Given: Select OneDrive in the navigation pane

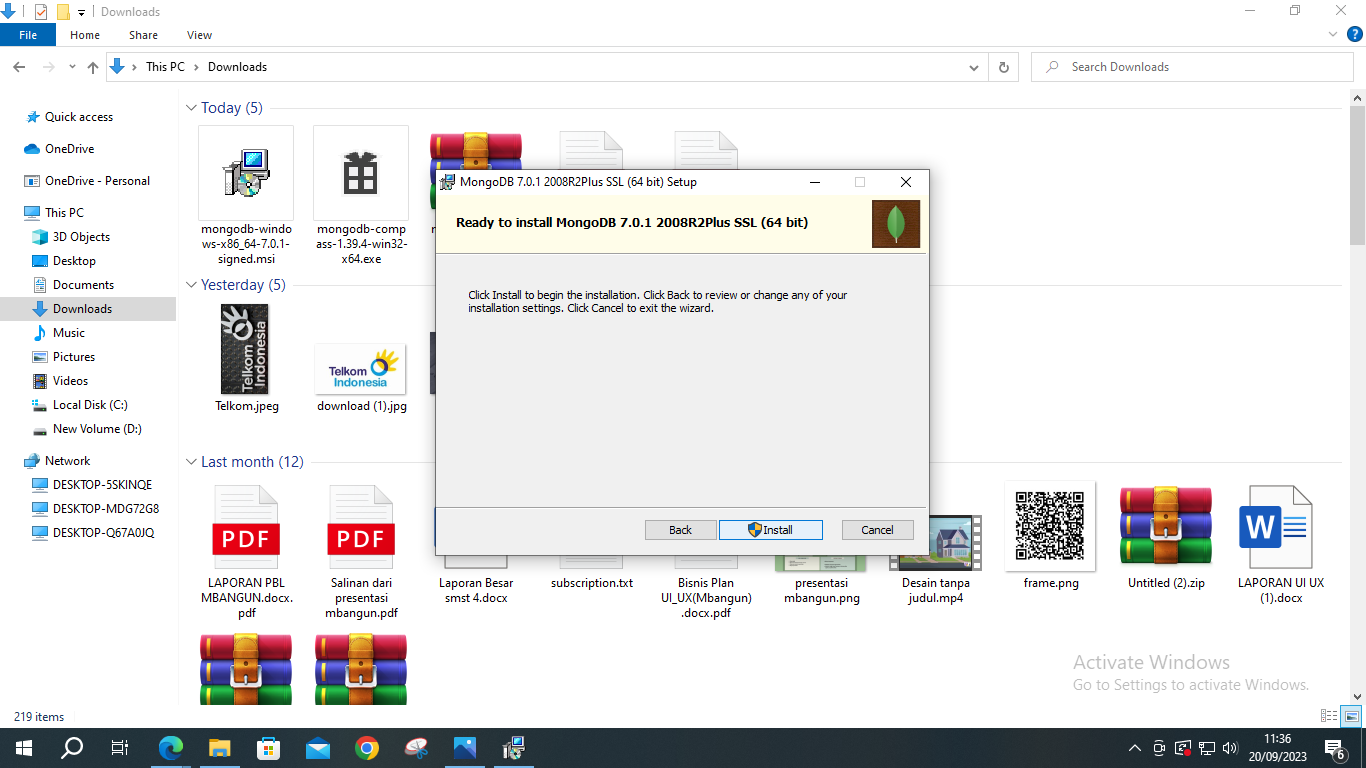Looking at the screenshot, I should [70, 149].
